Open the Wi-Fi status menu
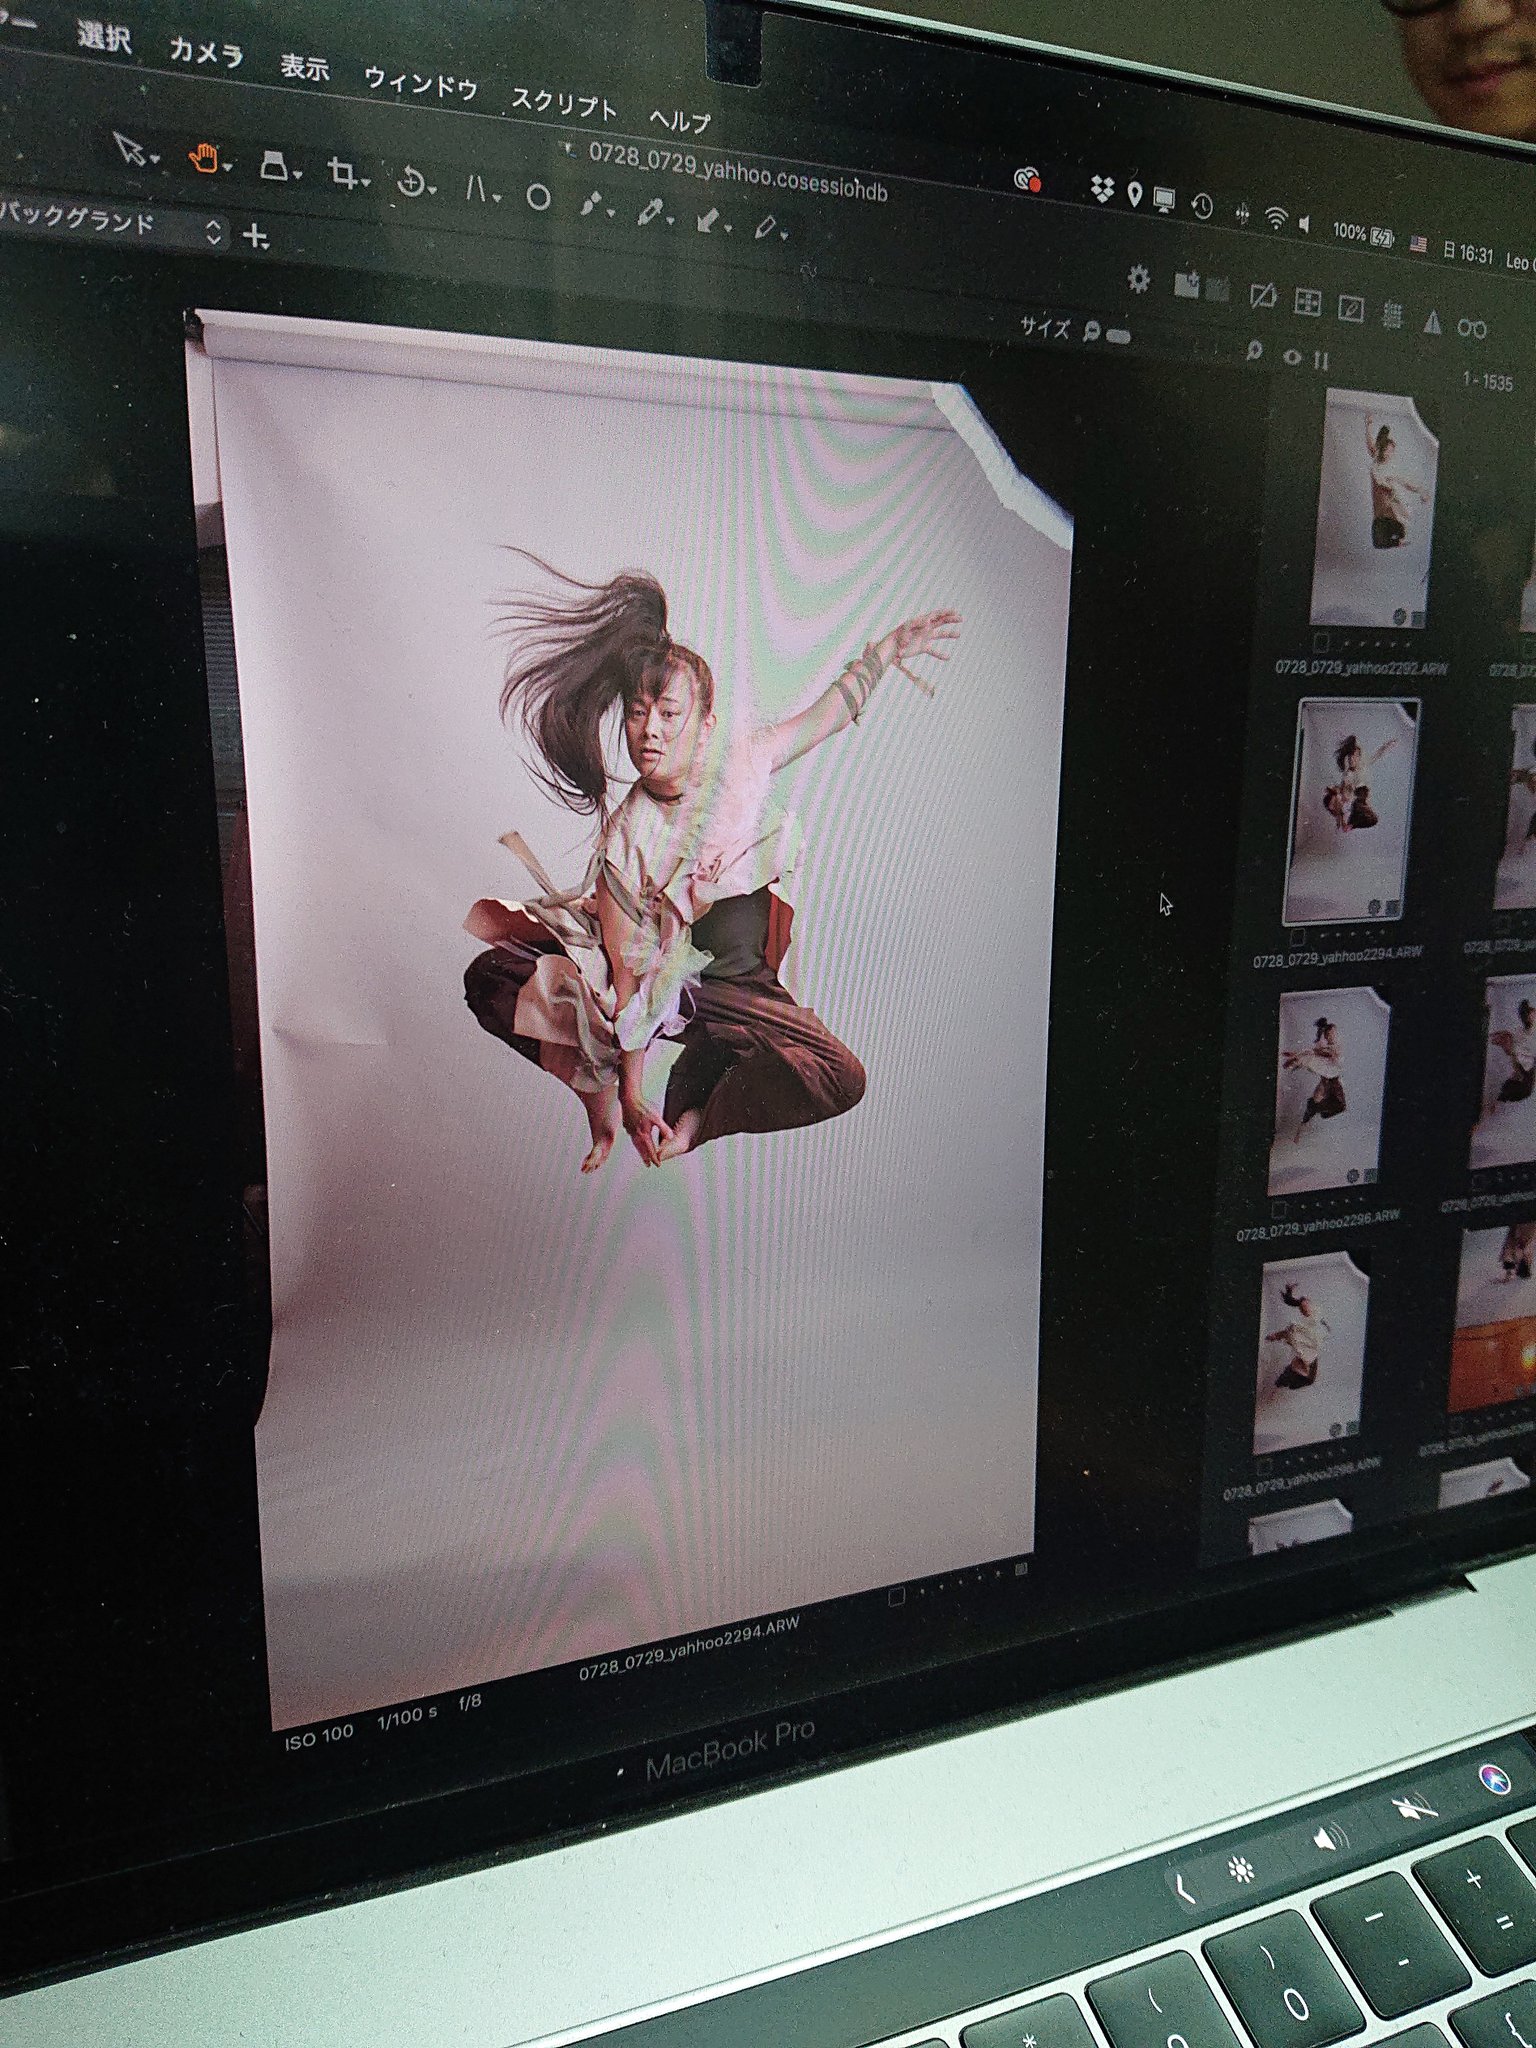 (x=1275, y=218)
